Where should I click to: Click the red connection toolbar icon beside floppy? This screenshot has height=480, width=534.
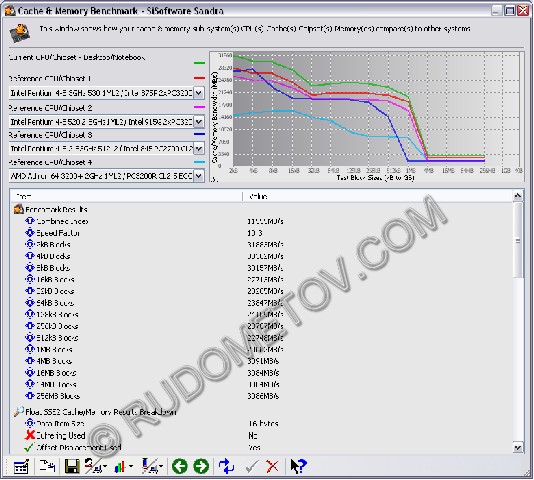pos(92,466)
